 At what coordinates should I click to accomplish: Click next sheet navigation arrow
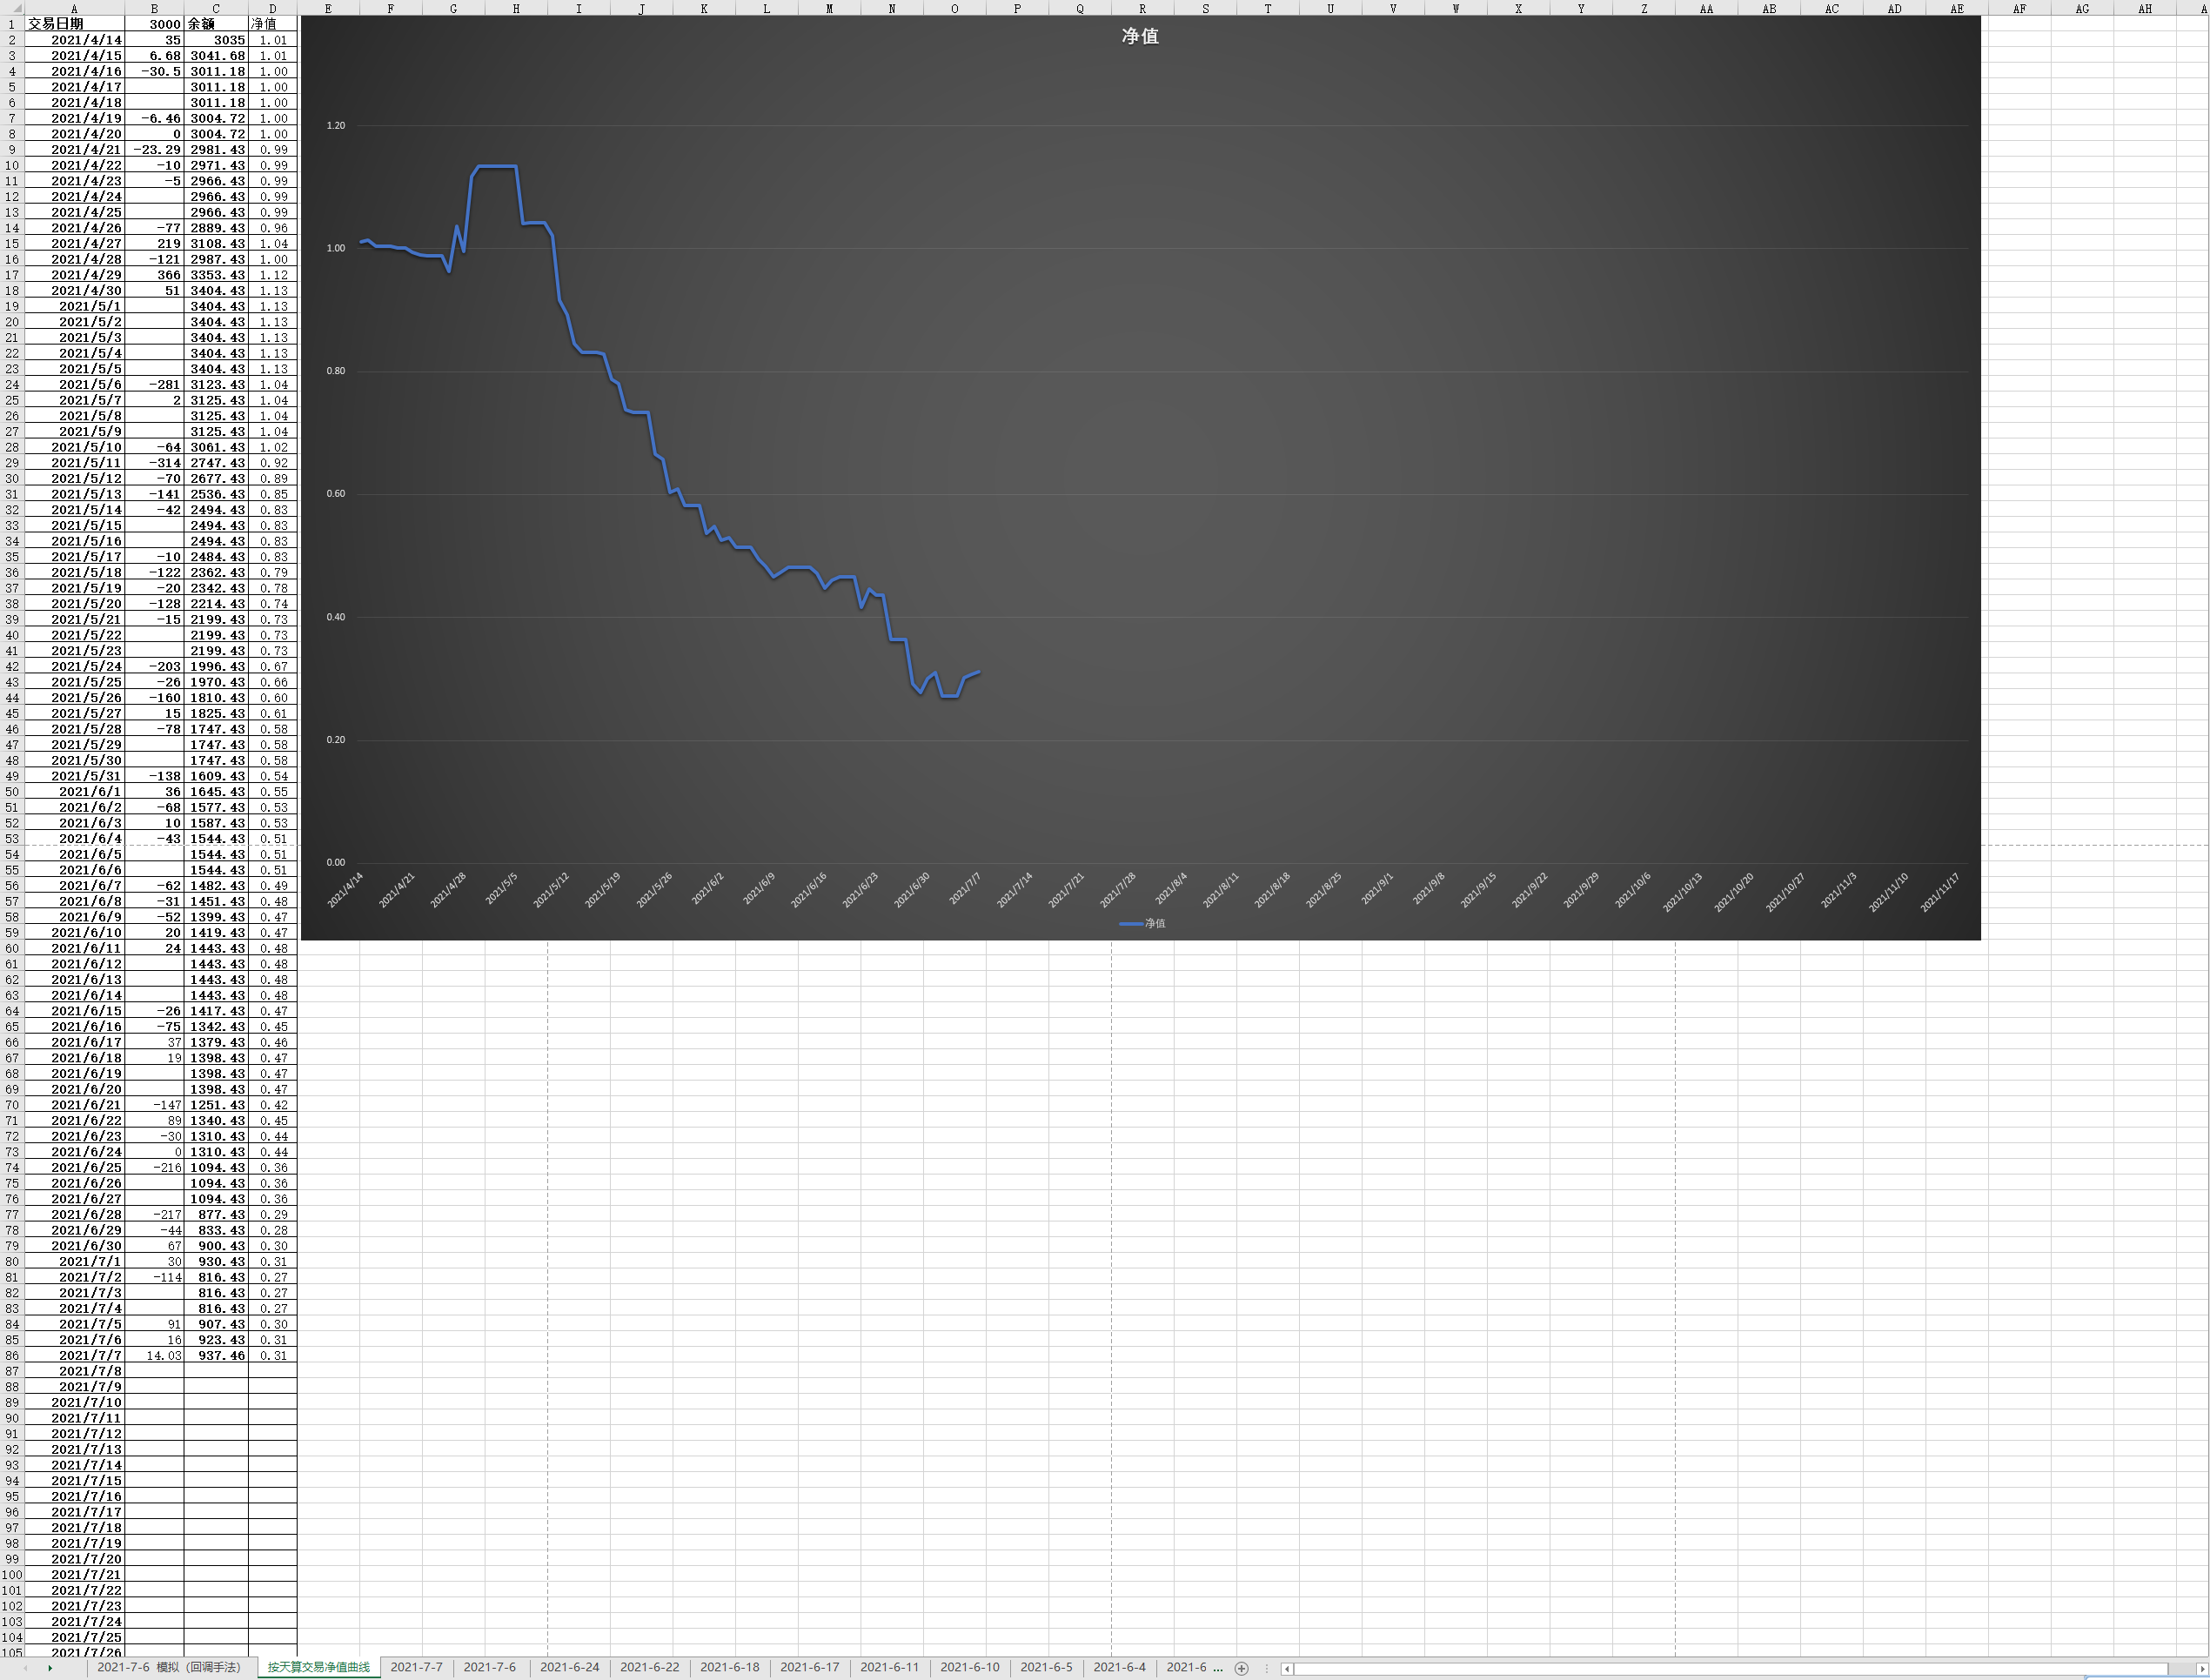[x=50, y=1668]
